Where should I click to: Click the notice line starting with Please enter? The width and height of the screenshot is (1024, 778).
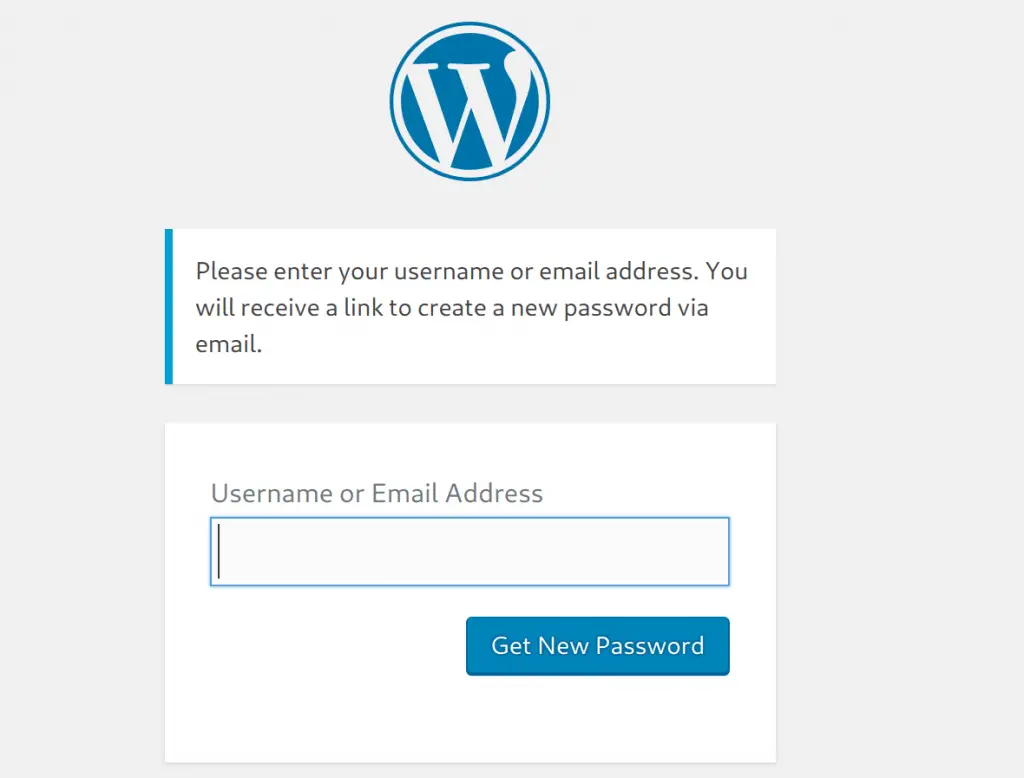click(x=472, y=271)
